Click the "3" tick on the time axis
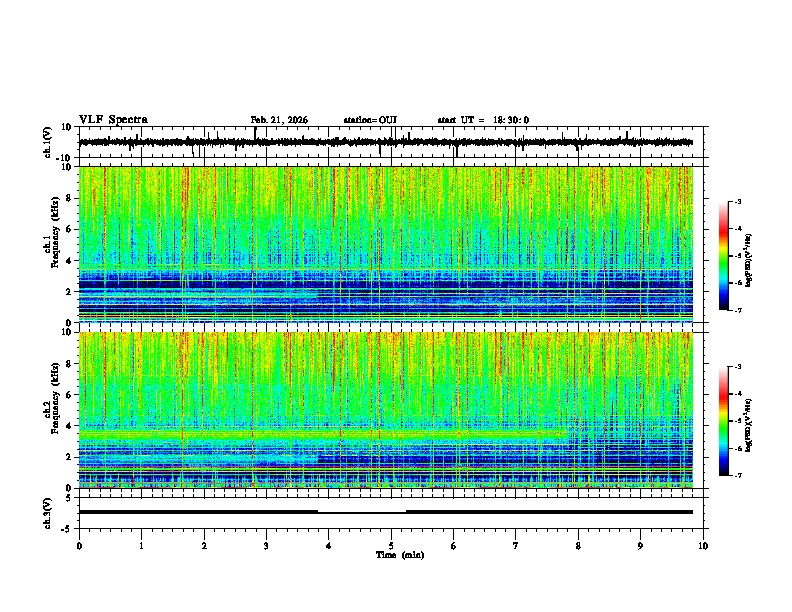This screenshot has height=612, width=792. (266, 546)
